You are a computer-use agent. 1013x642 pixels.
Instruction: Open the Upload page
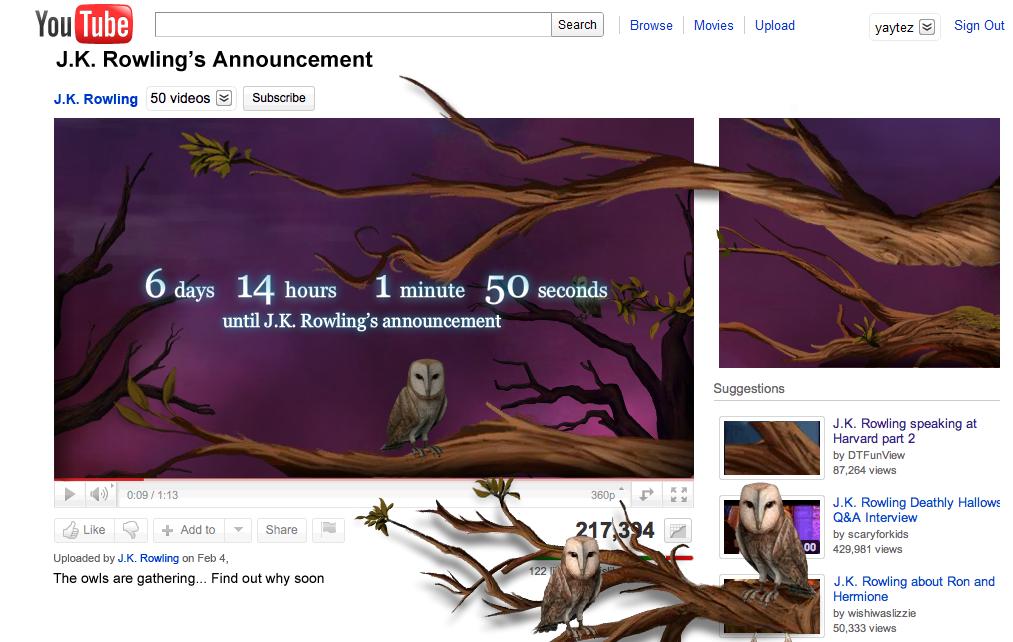pyautogui.click(x=775, y=25)
